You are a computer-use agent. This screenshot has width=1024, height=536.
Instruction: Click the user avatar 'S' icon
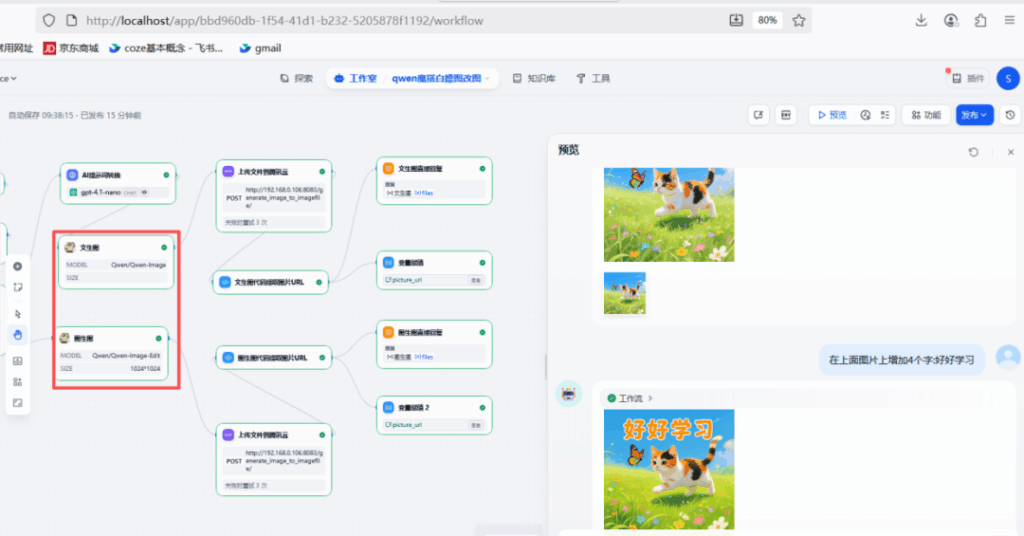[1008, 77]
